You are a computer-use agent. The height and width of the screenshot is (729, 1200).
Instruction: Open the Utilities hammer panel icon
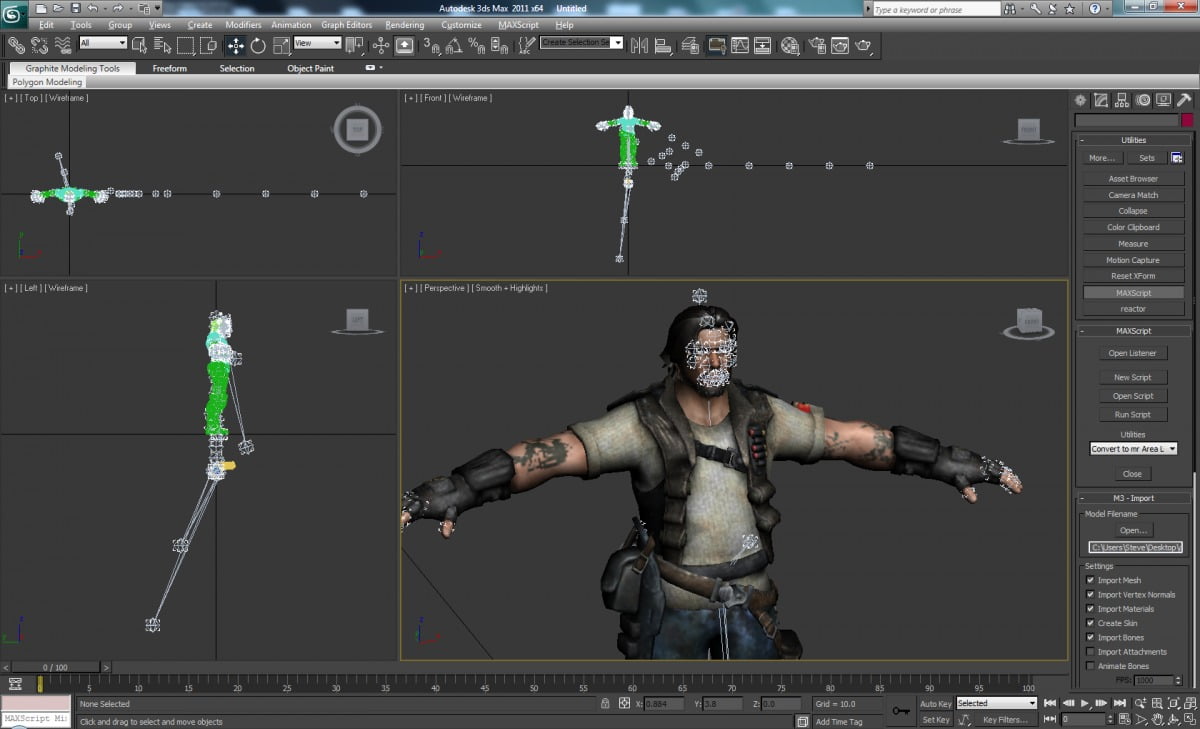tap(1184, 100)
